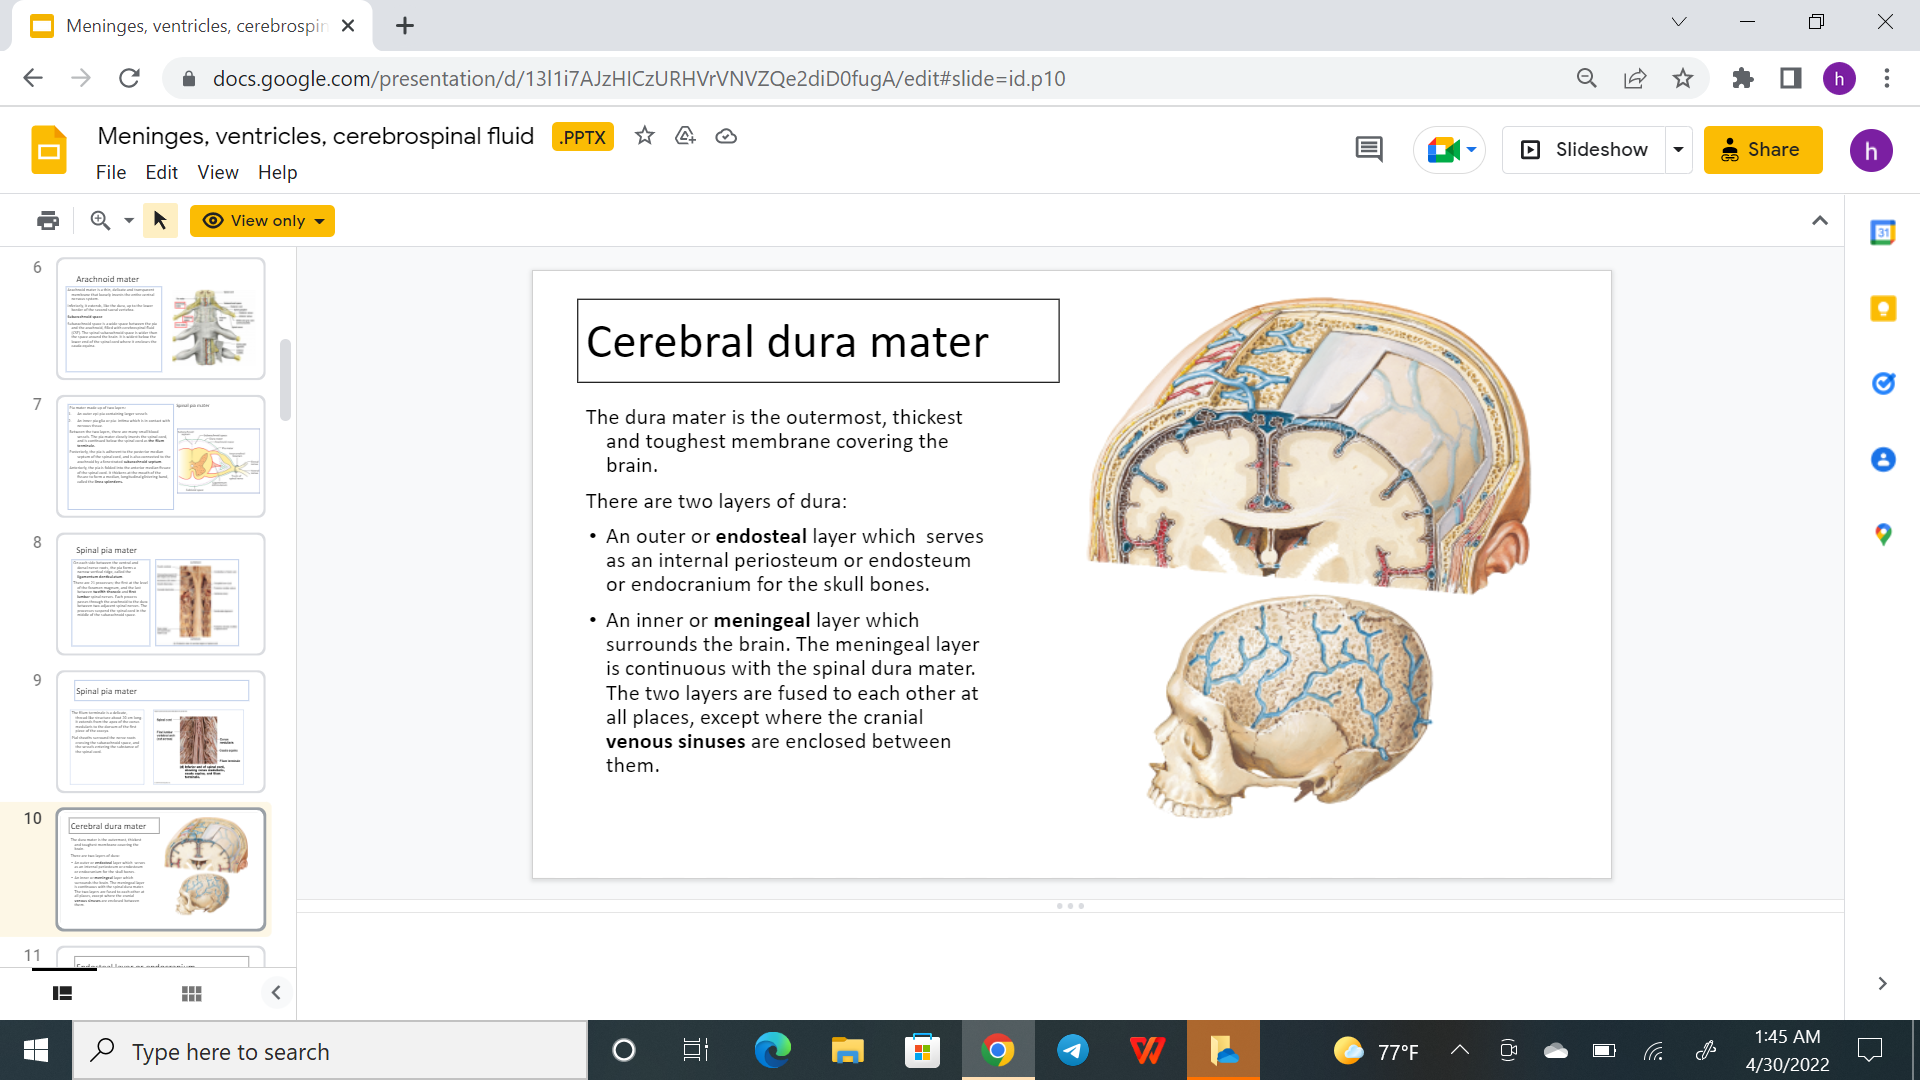Start the Slideshow
The width and height of the screenshot is (1920, 1080).
1584,150
